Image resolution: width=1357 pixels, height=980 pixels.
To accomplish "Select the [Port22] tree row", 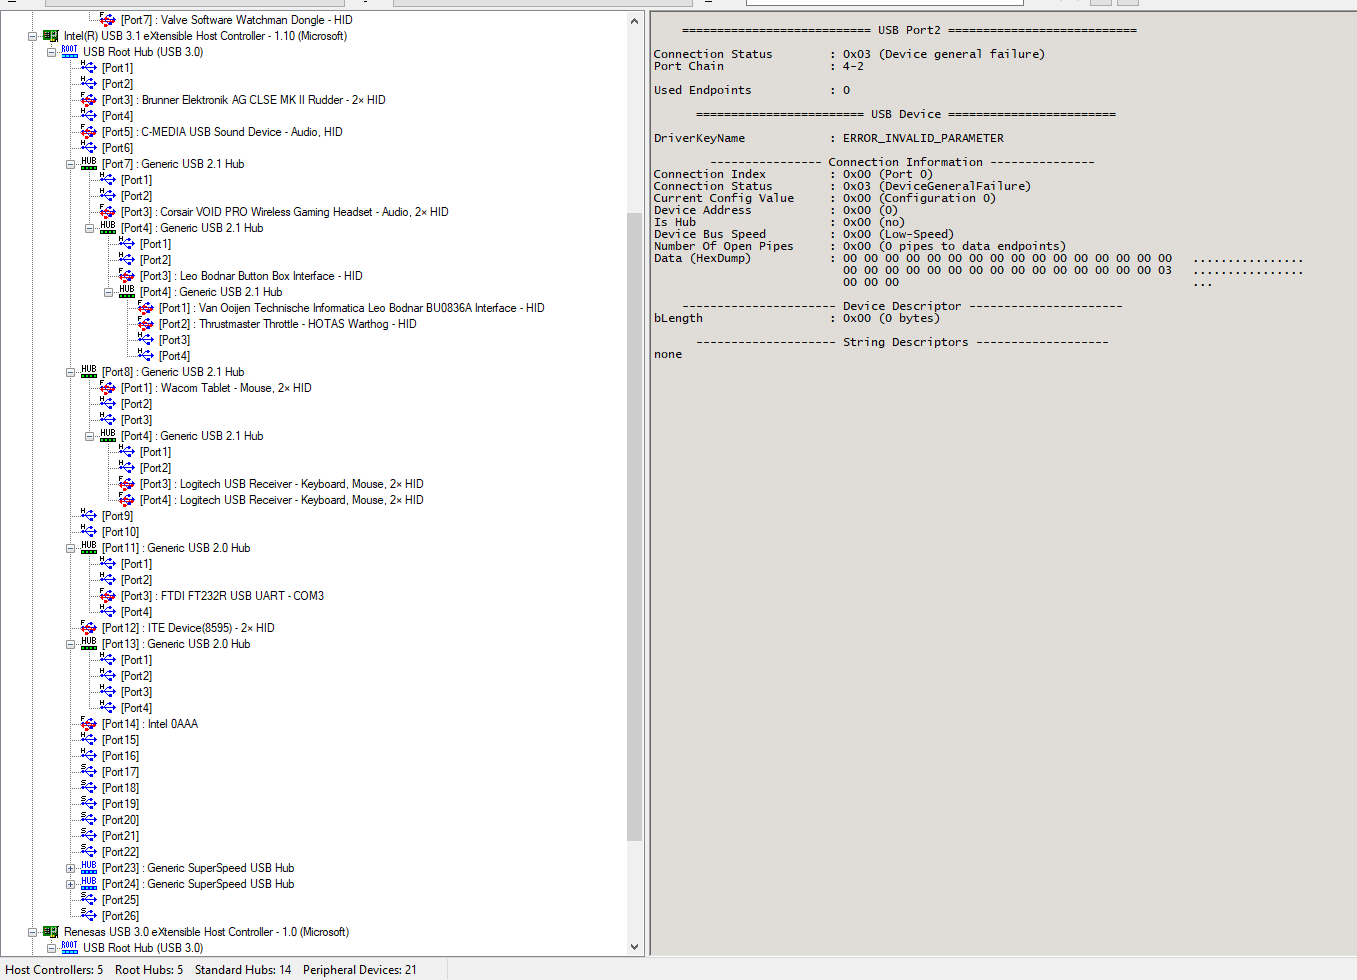I will click(120, 852).
